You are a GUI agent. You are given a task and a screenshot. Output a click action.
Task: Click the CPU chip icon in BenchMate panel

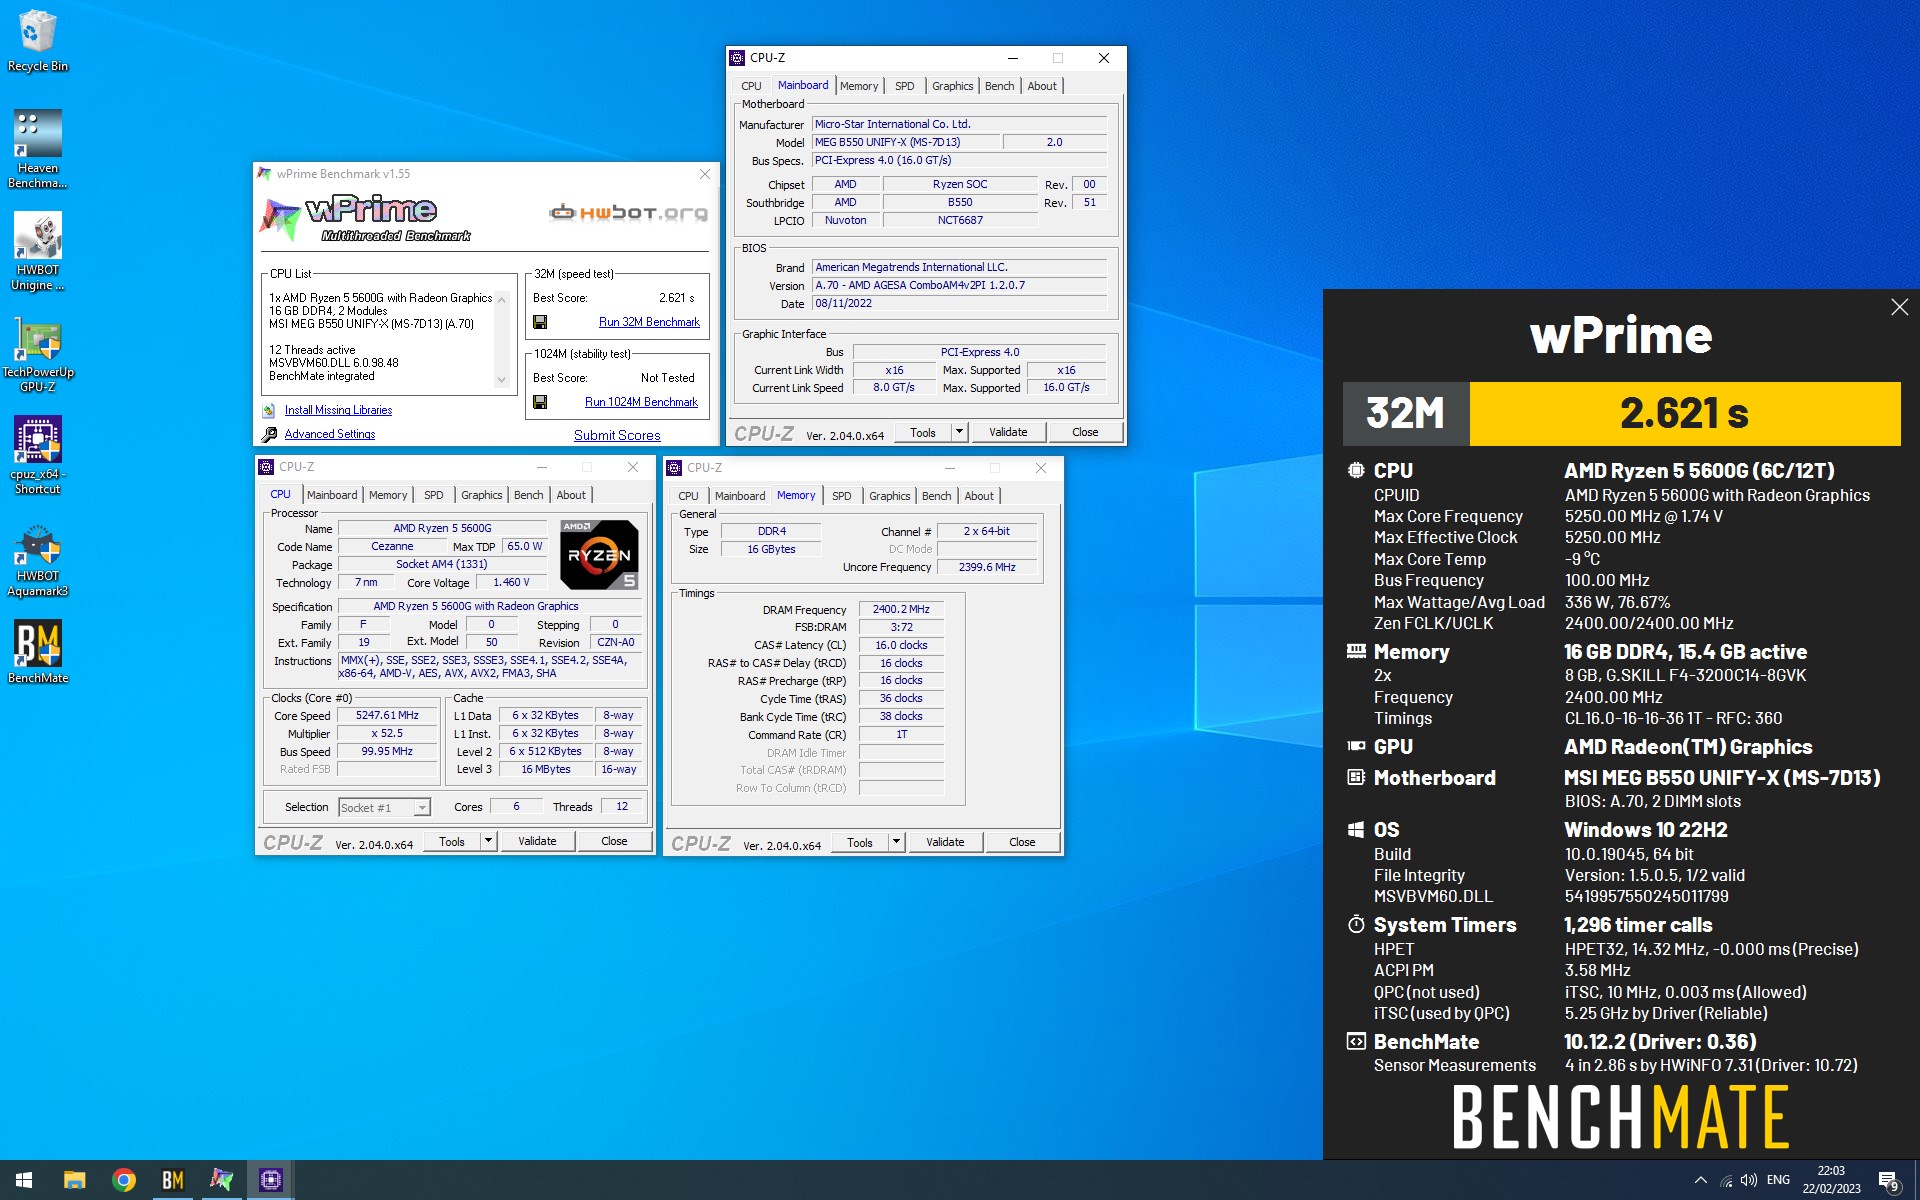coord(1356,470)
